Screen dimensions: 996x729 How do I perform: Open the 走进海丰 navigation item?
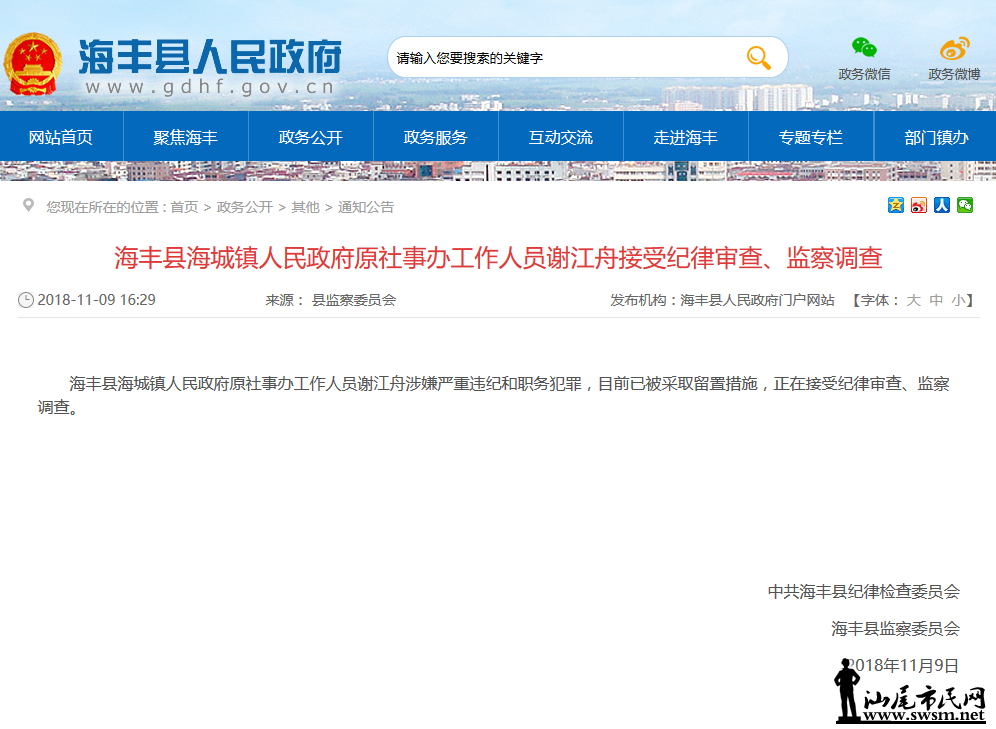click(686, 137)
